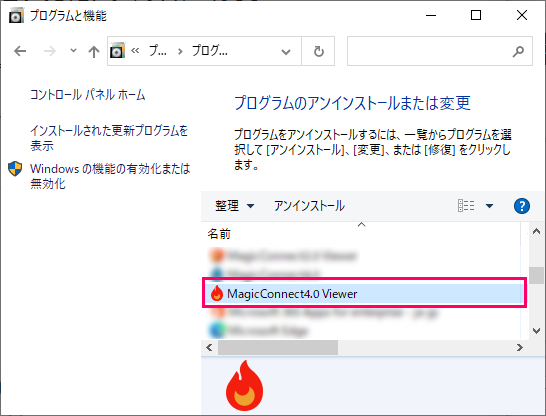This screenshot has width=546, height=416.
Task: Change view with the view layout icon
Action: pyautogui.click(x=466, y=206)
